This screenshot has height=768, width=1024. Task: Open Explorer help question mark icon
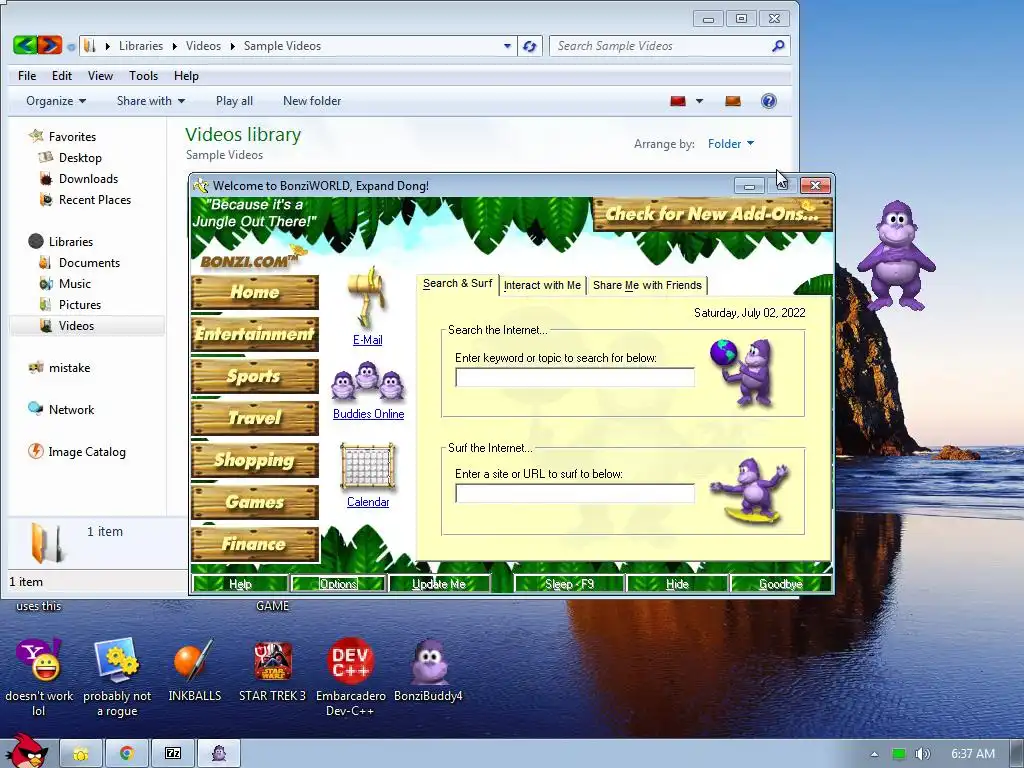coord(769,101)
